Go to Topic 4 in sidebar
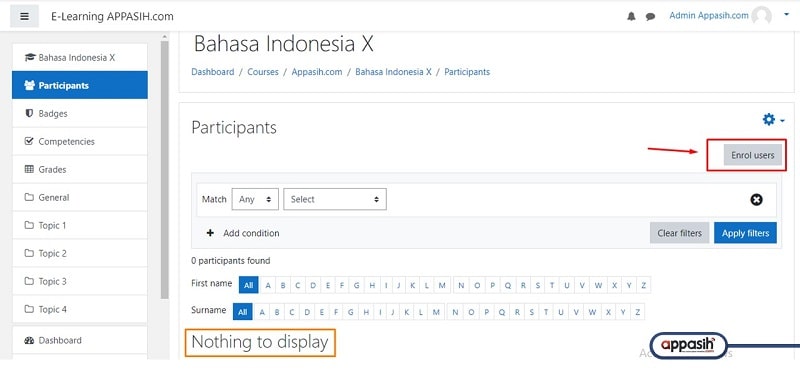This screenshot has width=800, height=372. [80, 310]
